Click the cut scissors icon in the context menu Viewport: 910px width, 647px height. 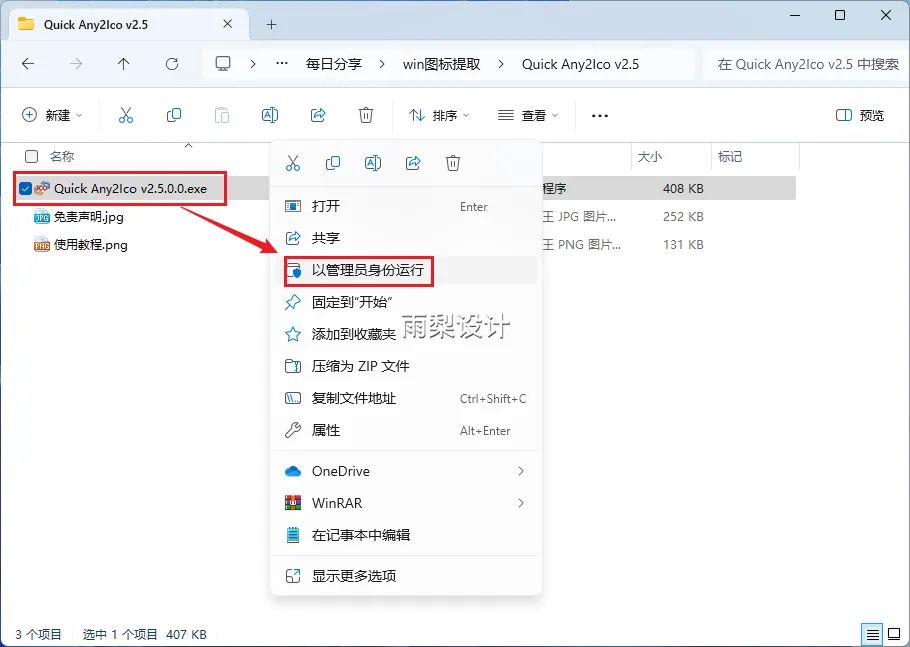293,163
